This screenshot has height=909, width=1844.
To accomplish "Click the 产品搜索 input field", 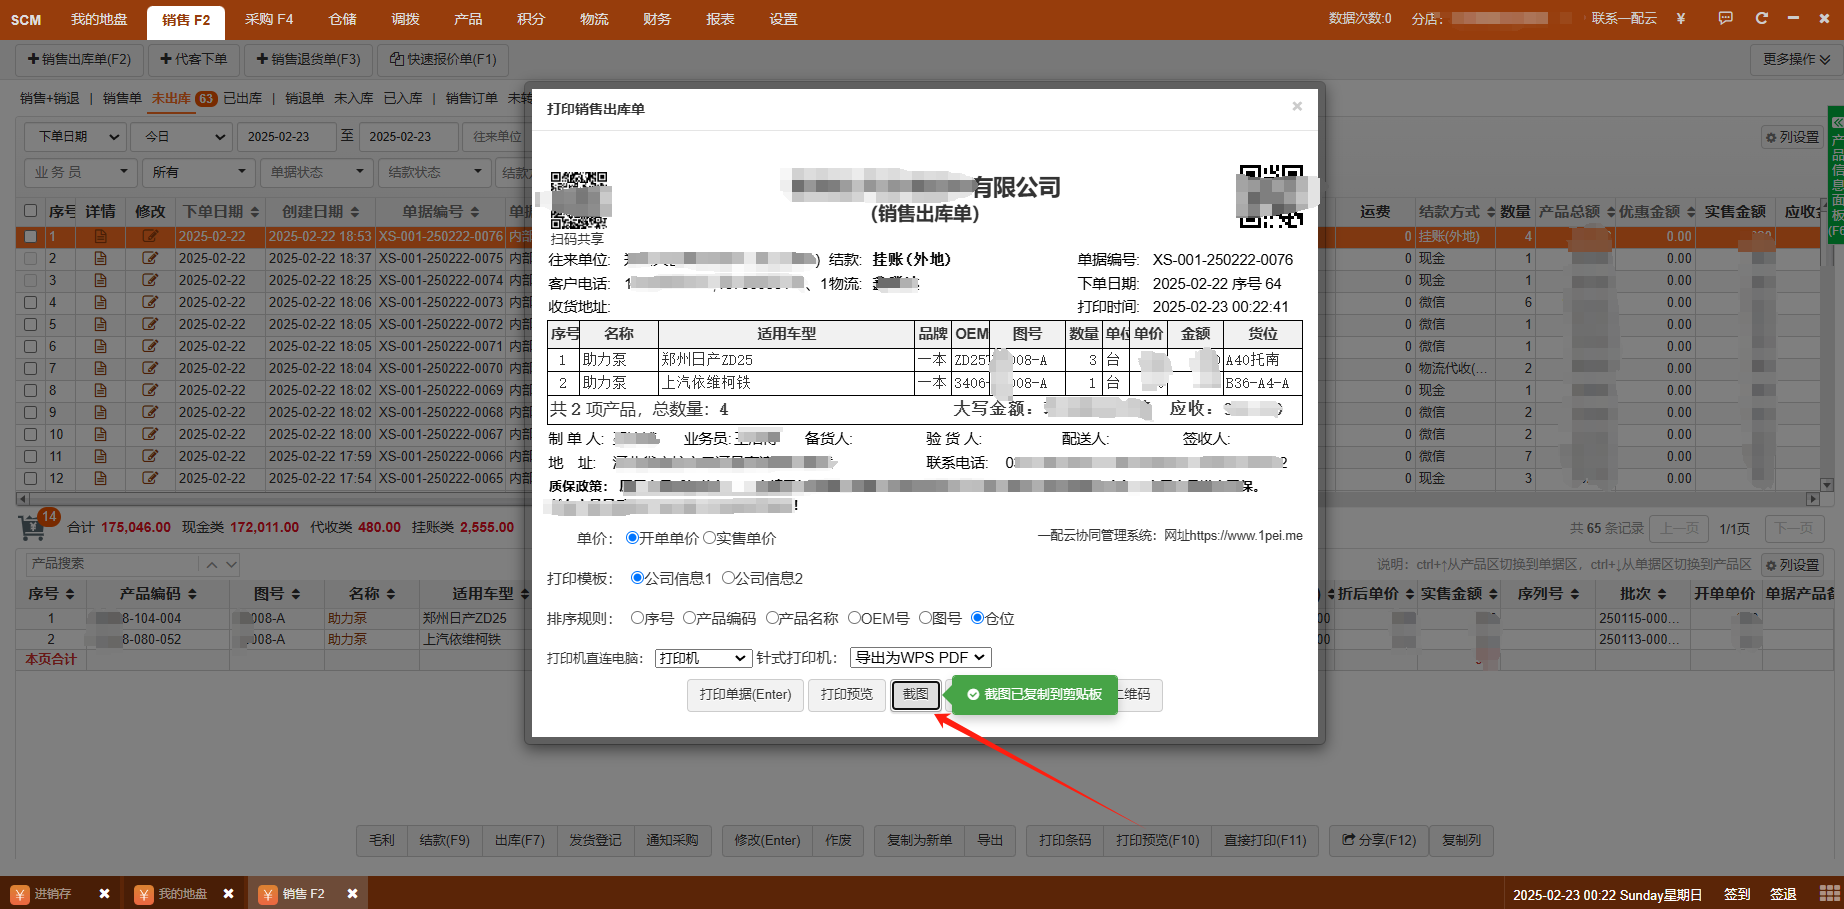I will [112, 564].
